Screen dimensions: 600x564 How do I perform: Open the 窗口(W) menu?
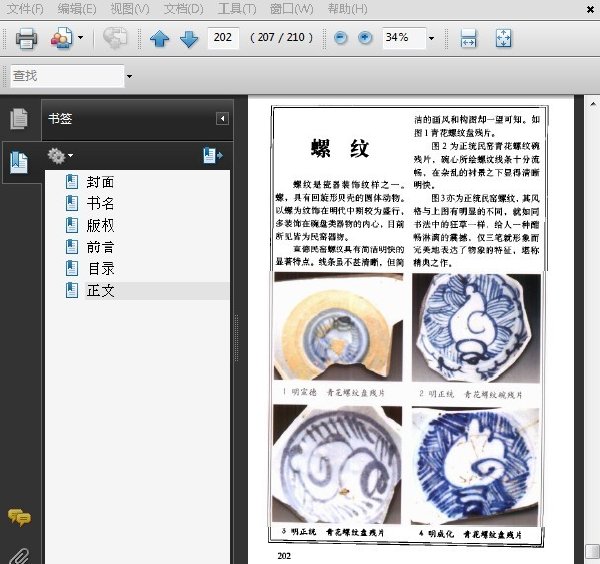[x=292, y=8]
